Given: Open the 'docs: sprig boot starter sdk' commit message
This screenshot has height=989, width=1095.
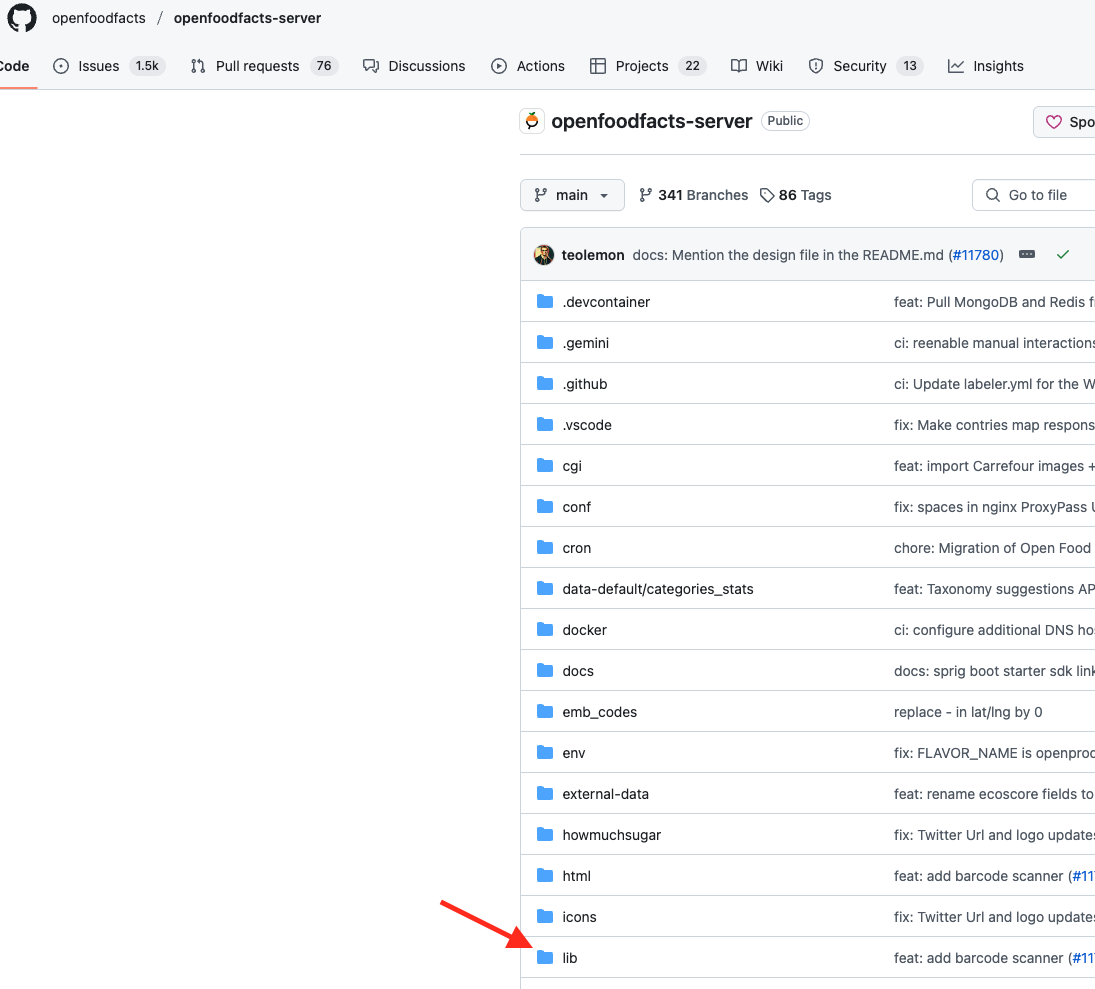Looking at the screenshot, I should (x=994, y=671).
